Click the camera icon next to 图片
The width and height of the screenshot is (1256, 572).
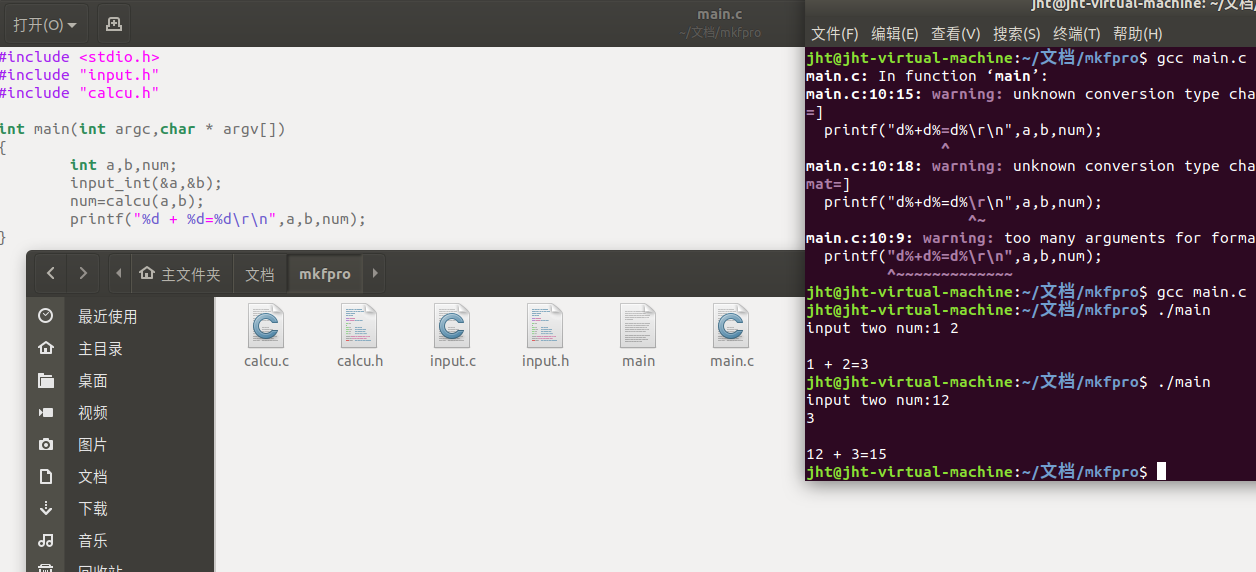pyautogui.click(x=45, y=444)
